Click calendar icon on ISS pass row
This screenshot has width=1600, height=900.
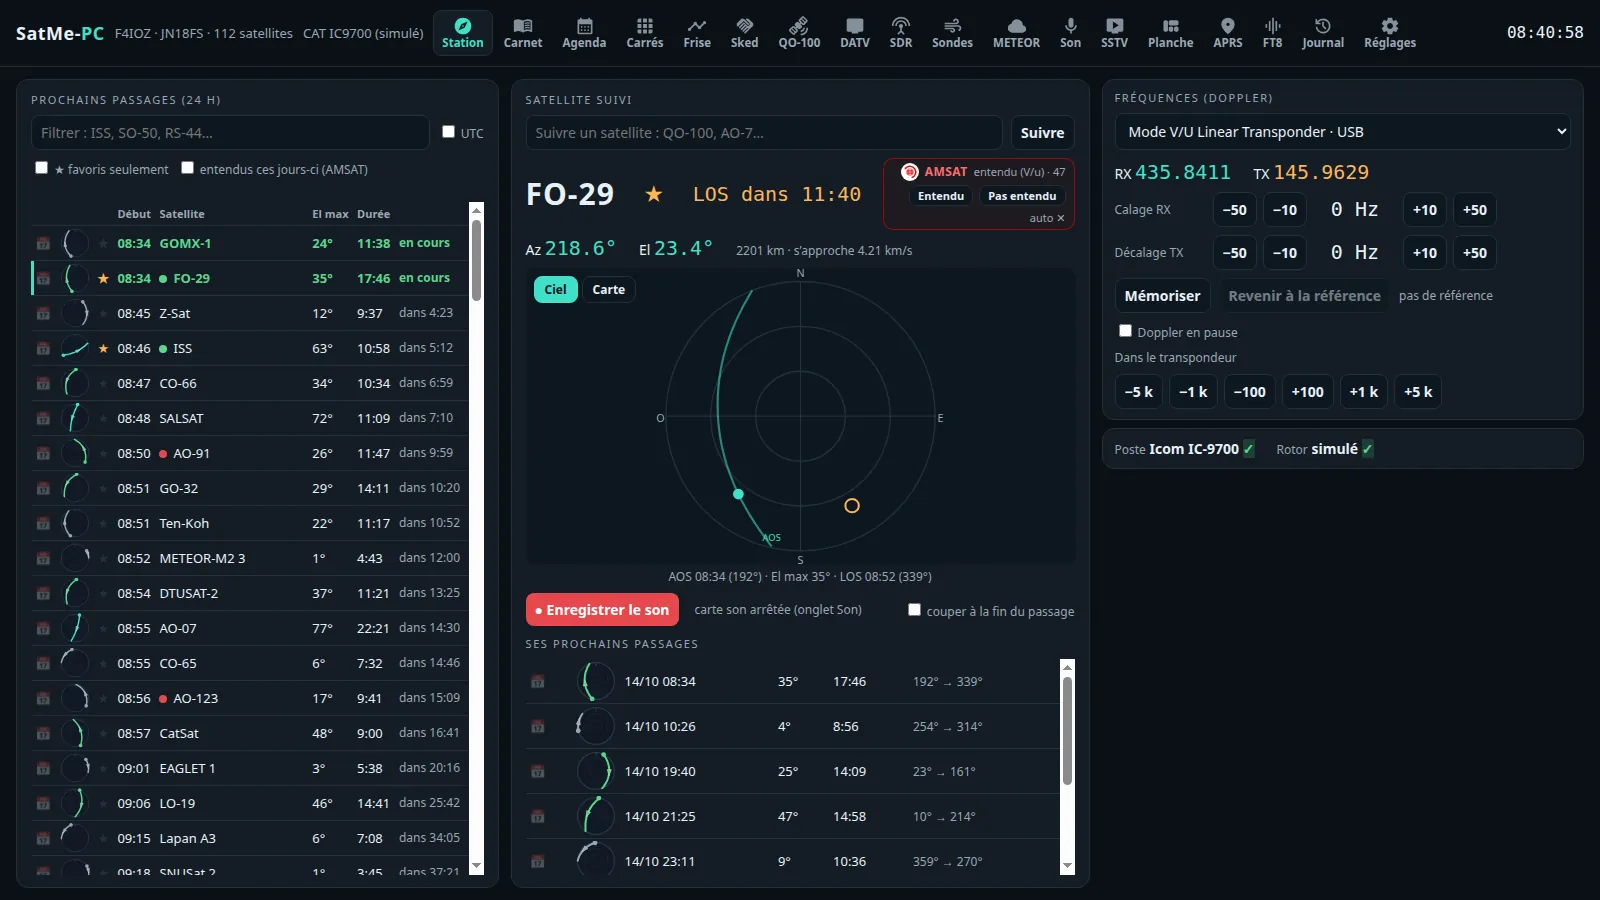click(x=43, y=348)
